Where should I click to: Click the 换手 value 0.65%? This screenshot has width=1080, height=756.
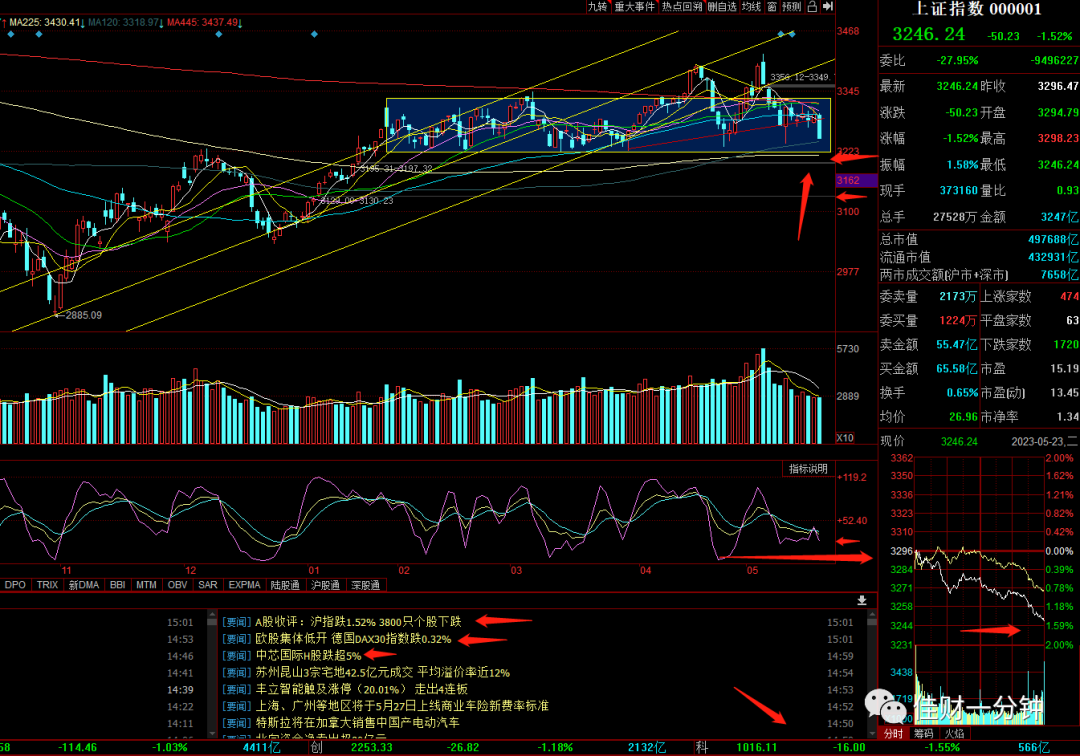(962, 392)
